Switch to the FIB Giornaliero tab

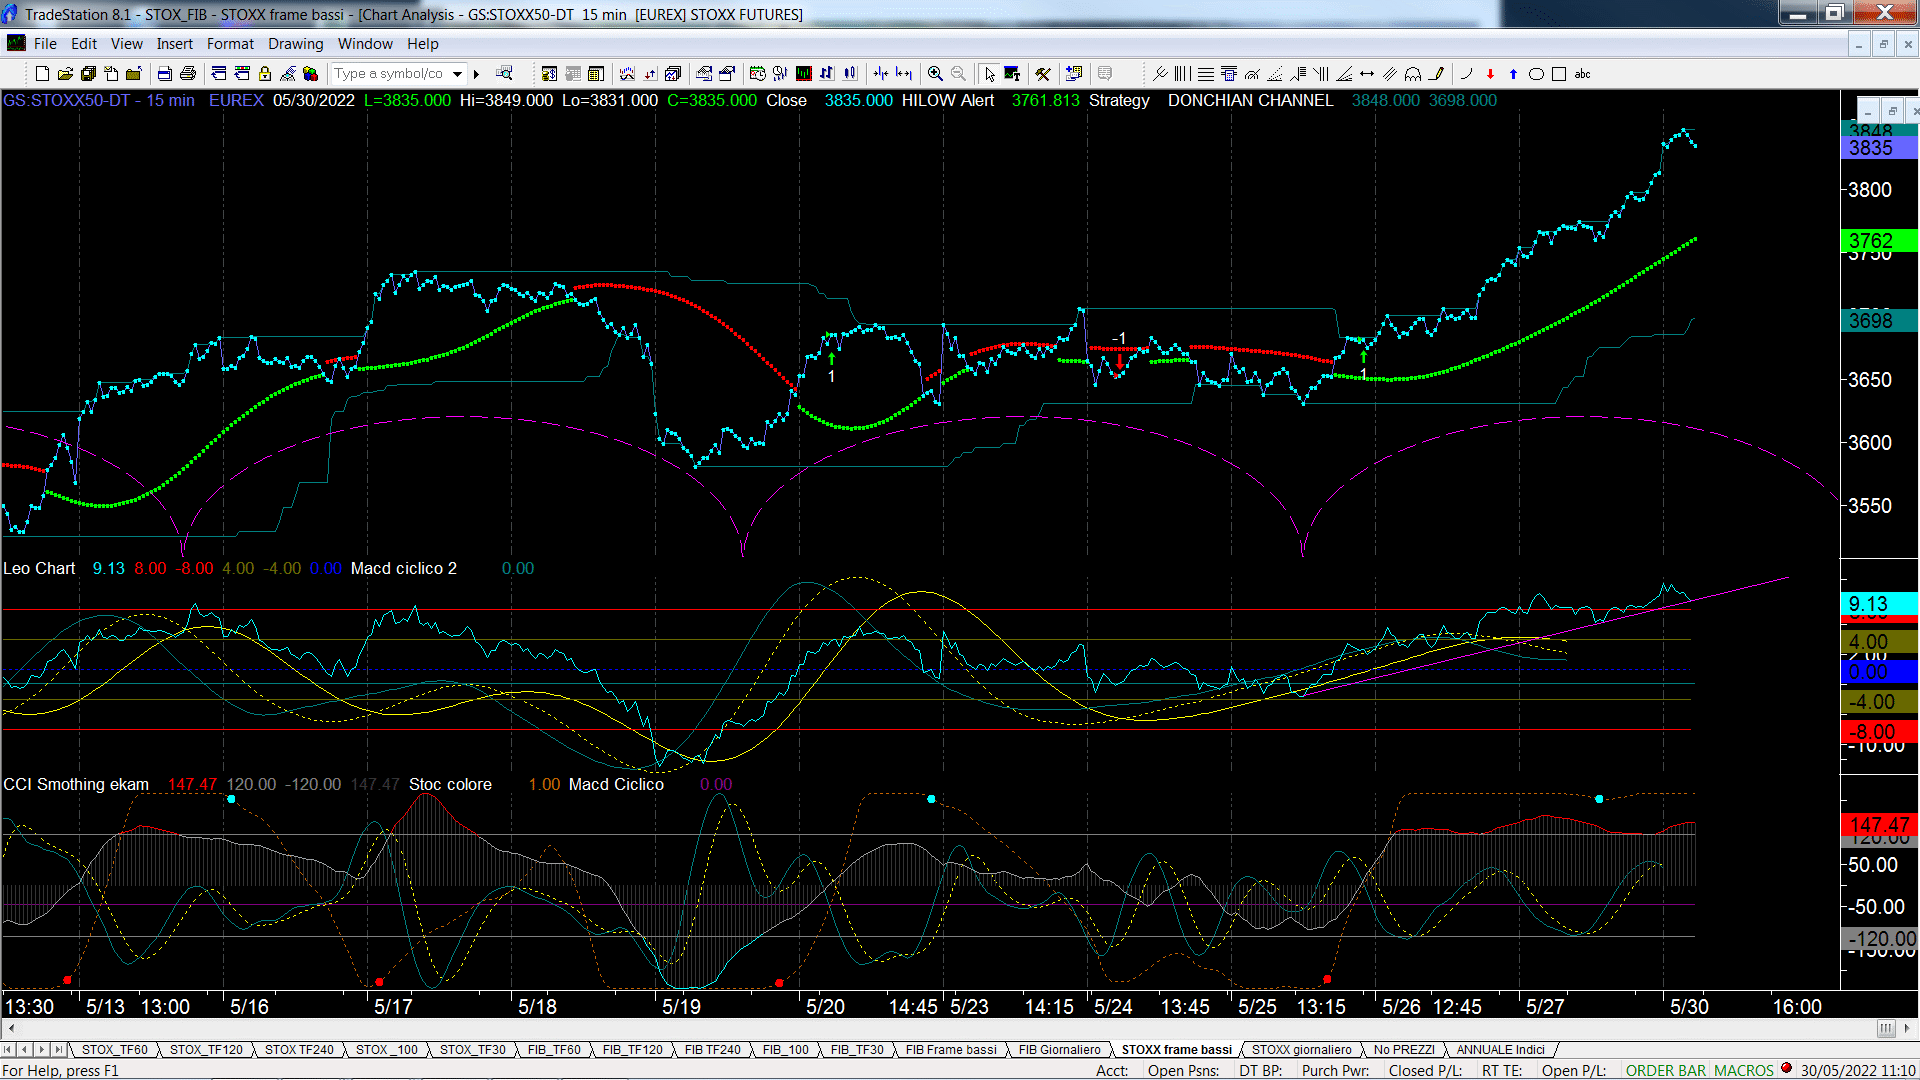click(1059, 1049)
